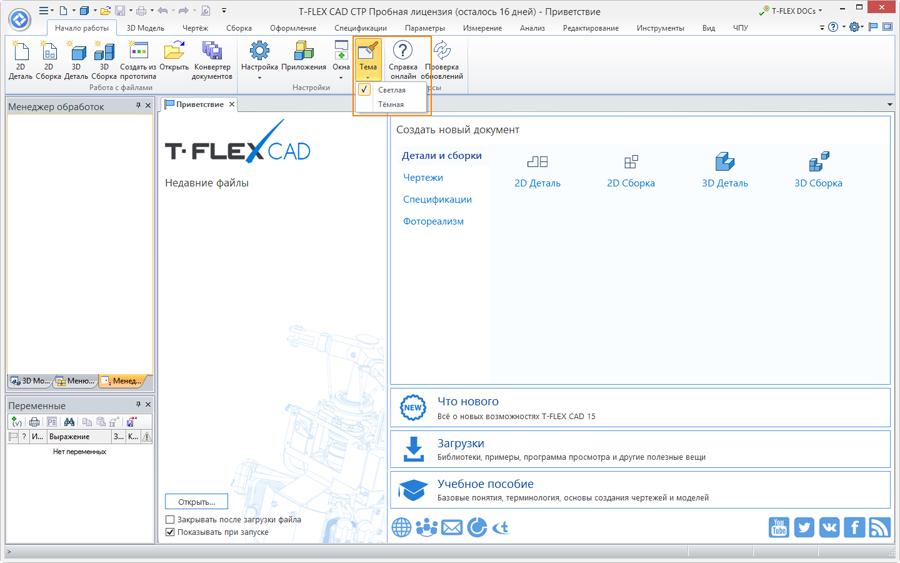Open the YouTube social link

click(x=779, y=527)
